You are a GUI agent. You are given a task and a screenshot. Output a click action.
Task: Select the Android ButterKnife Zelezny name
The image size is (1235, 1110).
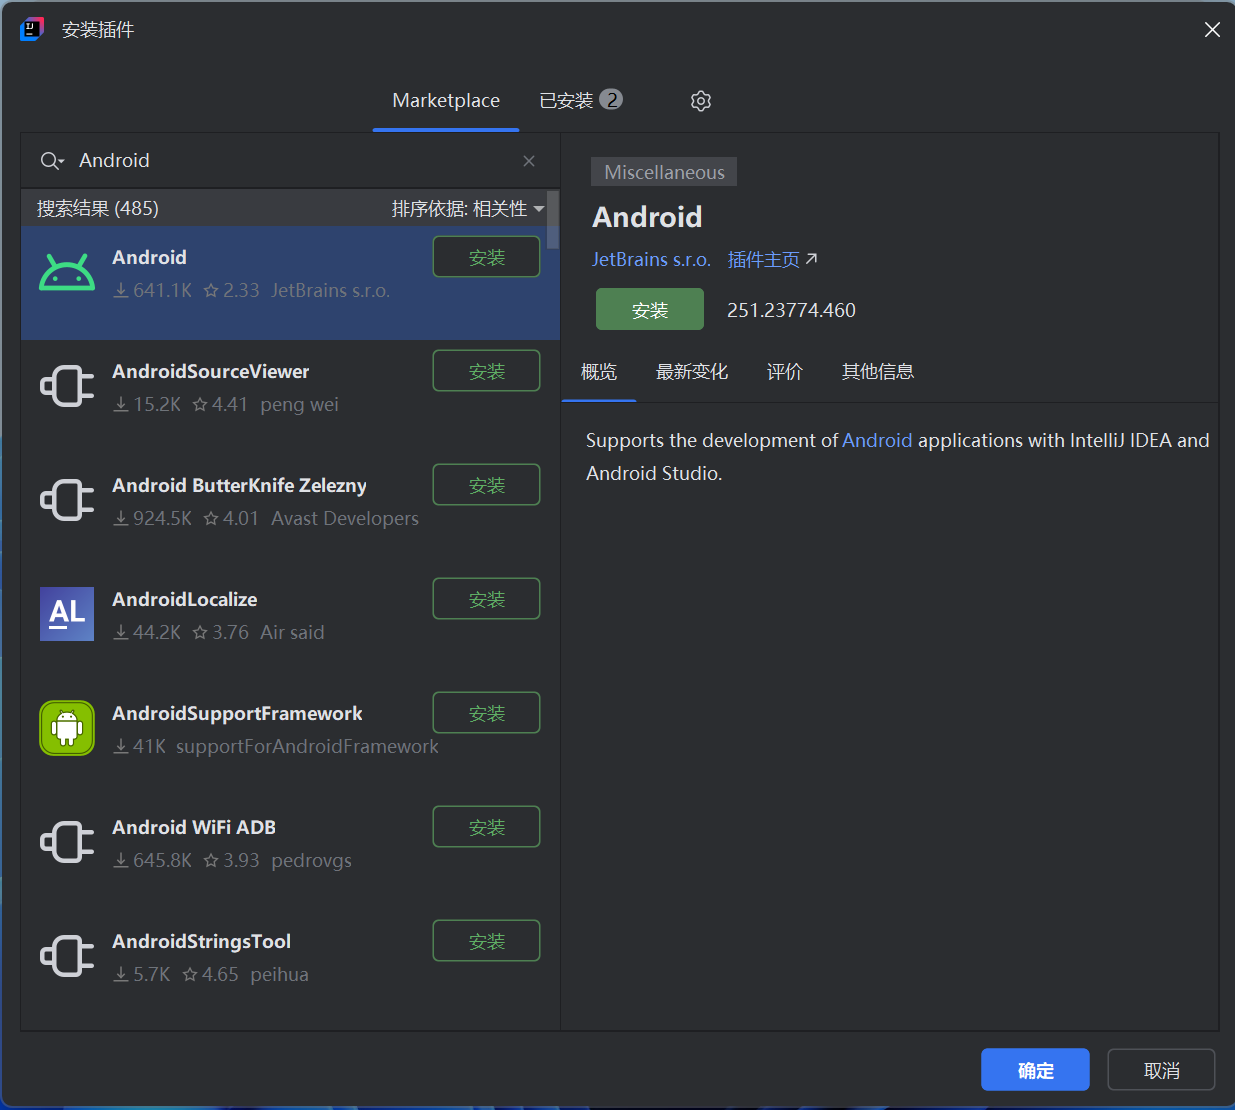click(x=239, y=486)
